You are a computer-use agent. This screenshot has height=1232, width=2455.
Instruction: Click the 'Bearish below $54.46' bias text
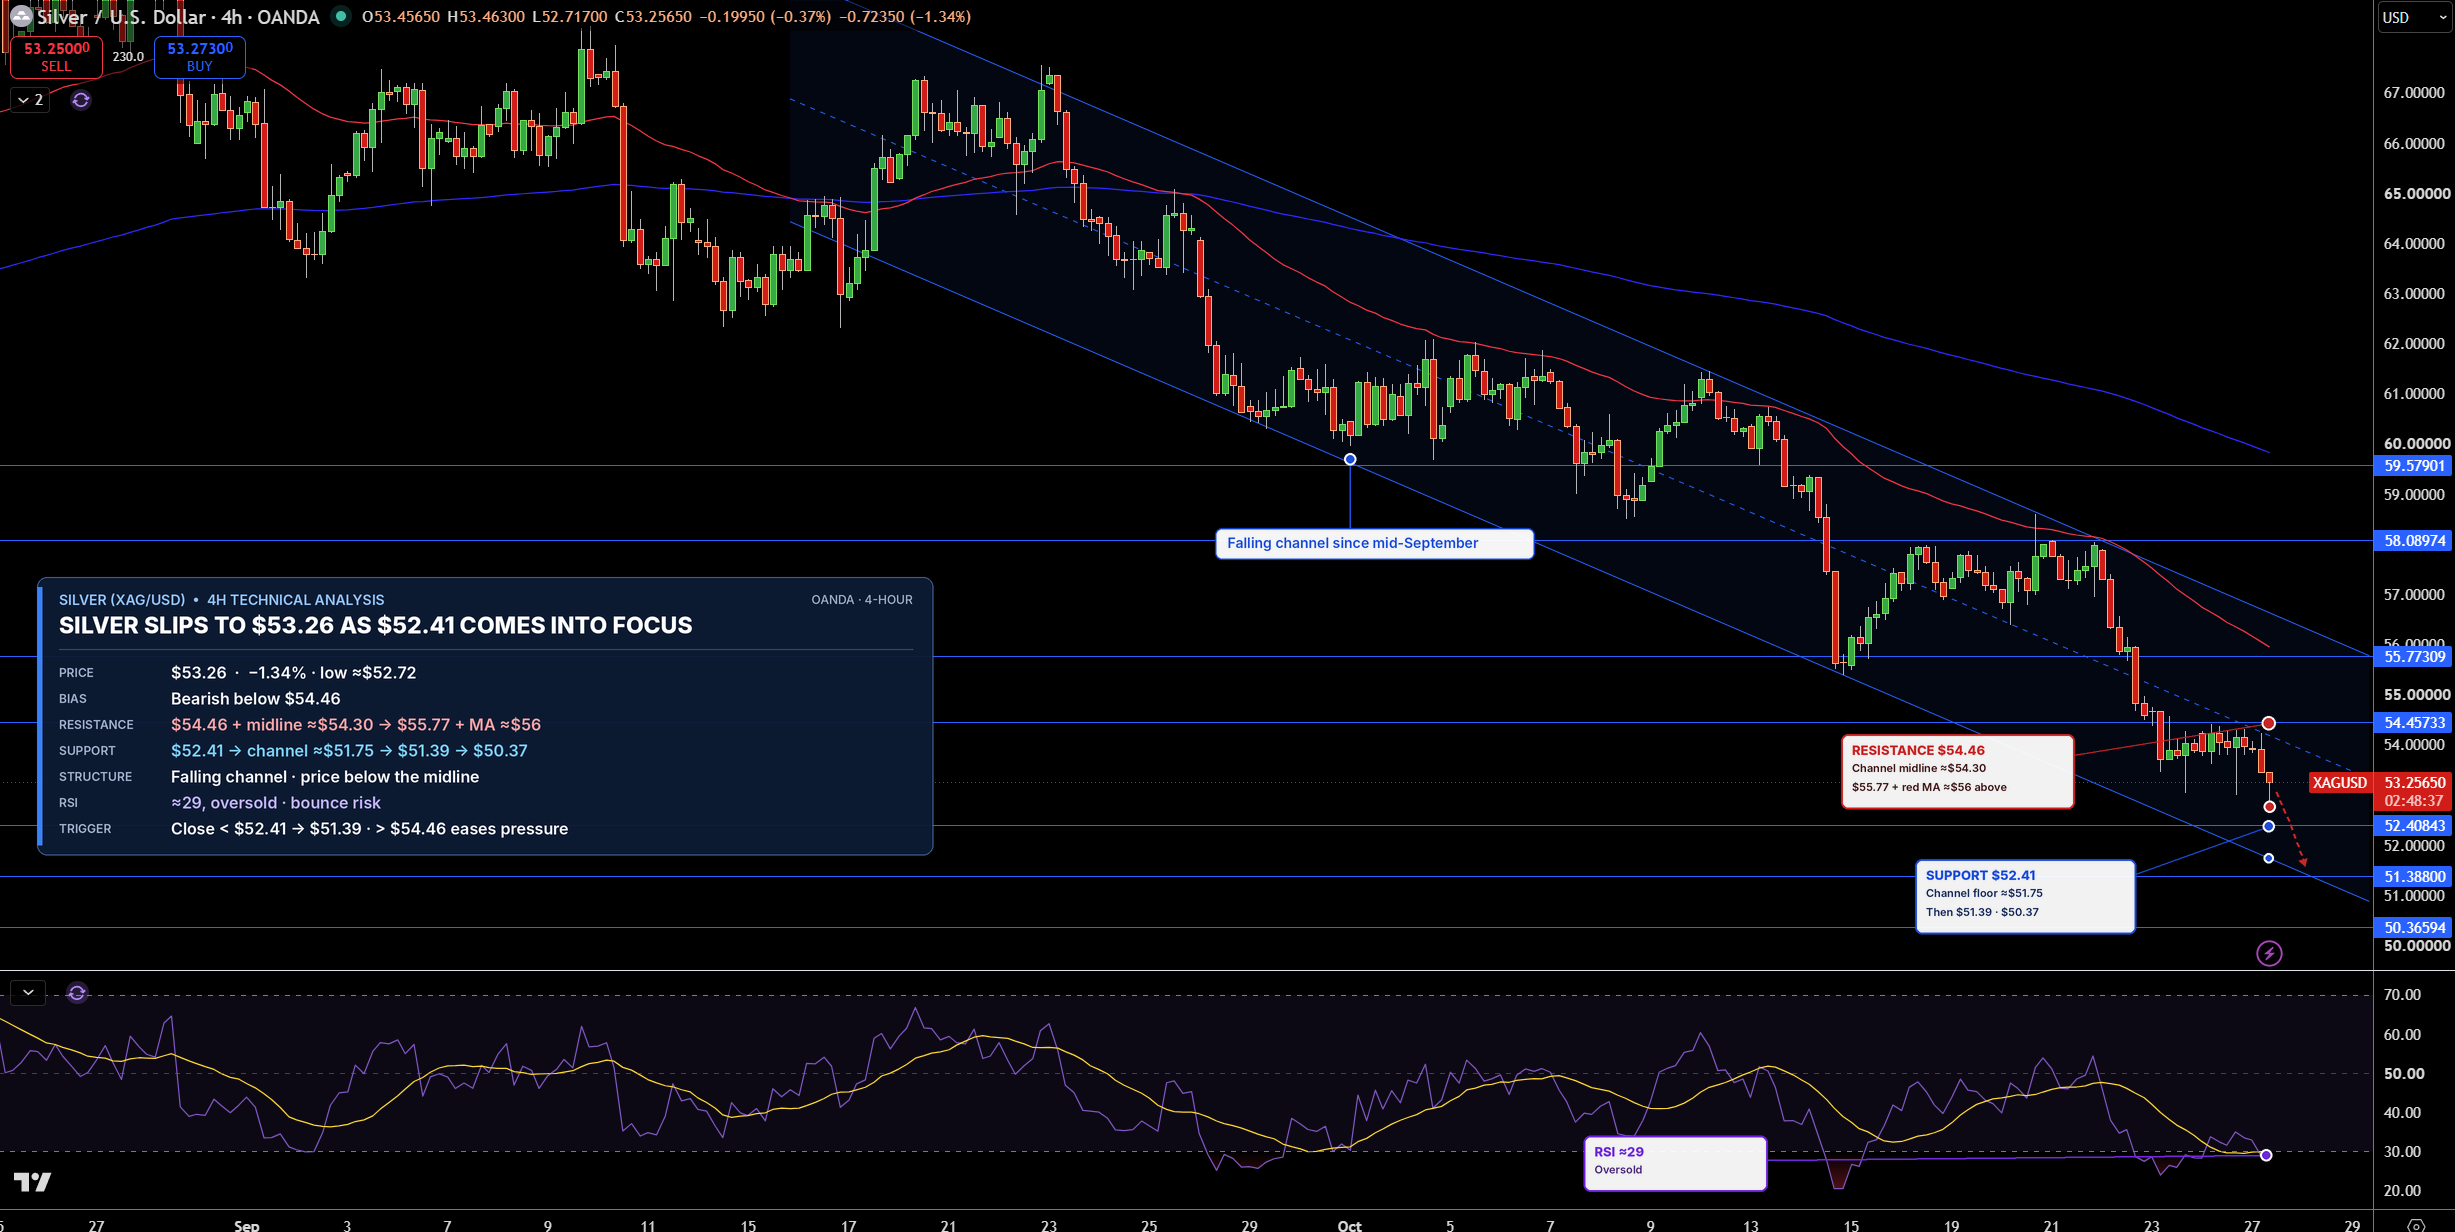pos(256,699)
